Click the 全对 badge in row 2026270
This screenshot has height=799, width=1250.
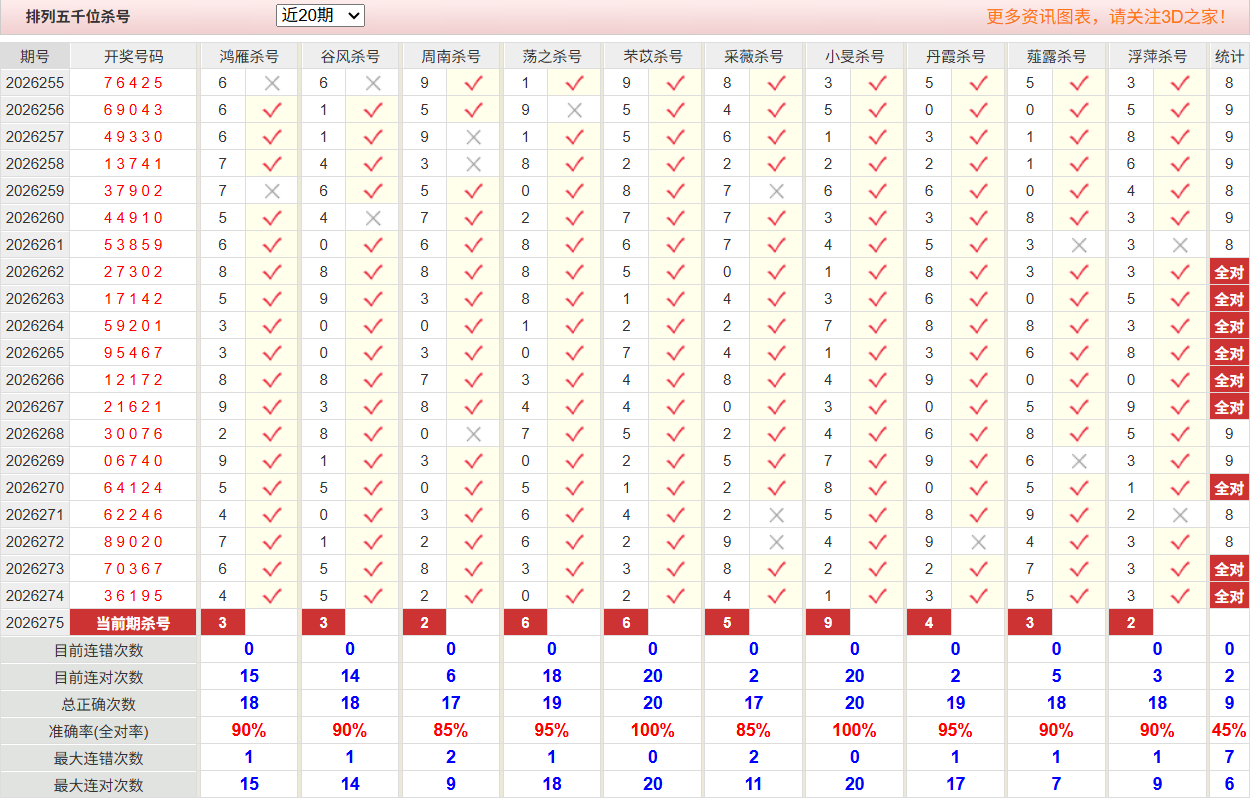(x=1229, y=488)
